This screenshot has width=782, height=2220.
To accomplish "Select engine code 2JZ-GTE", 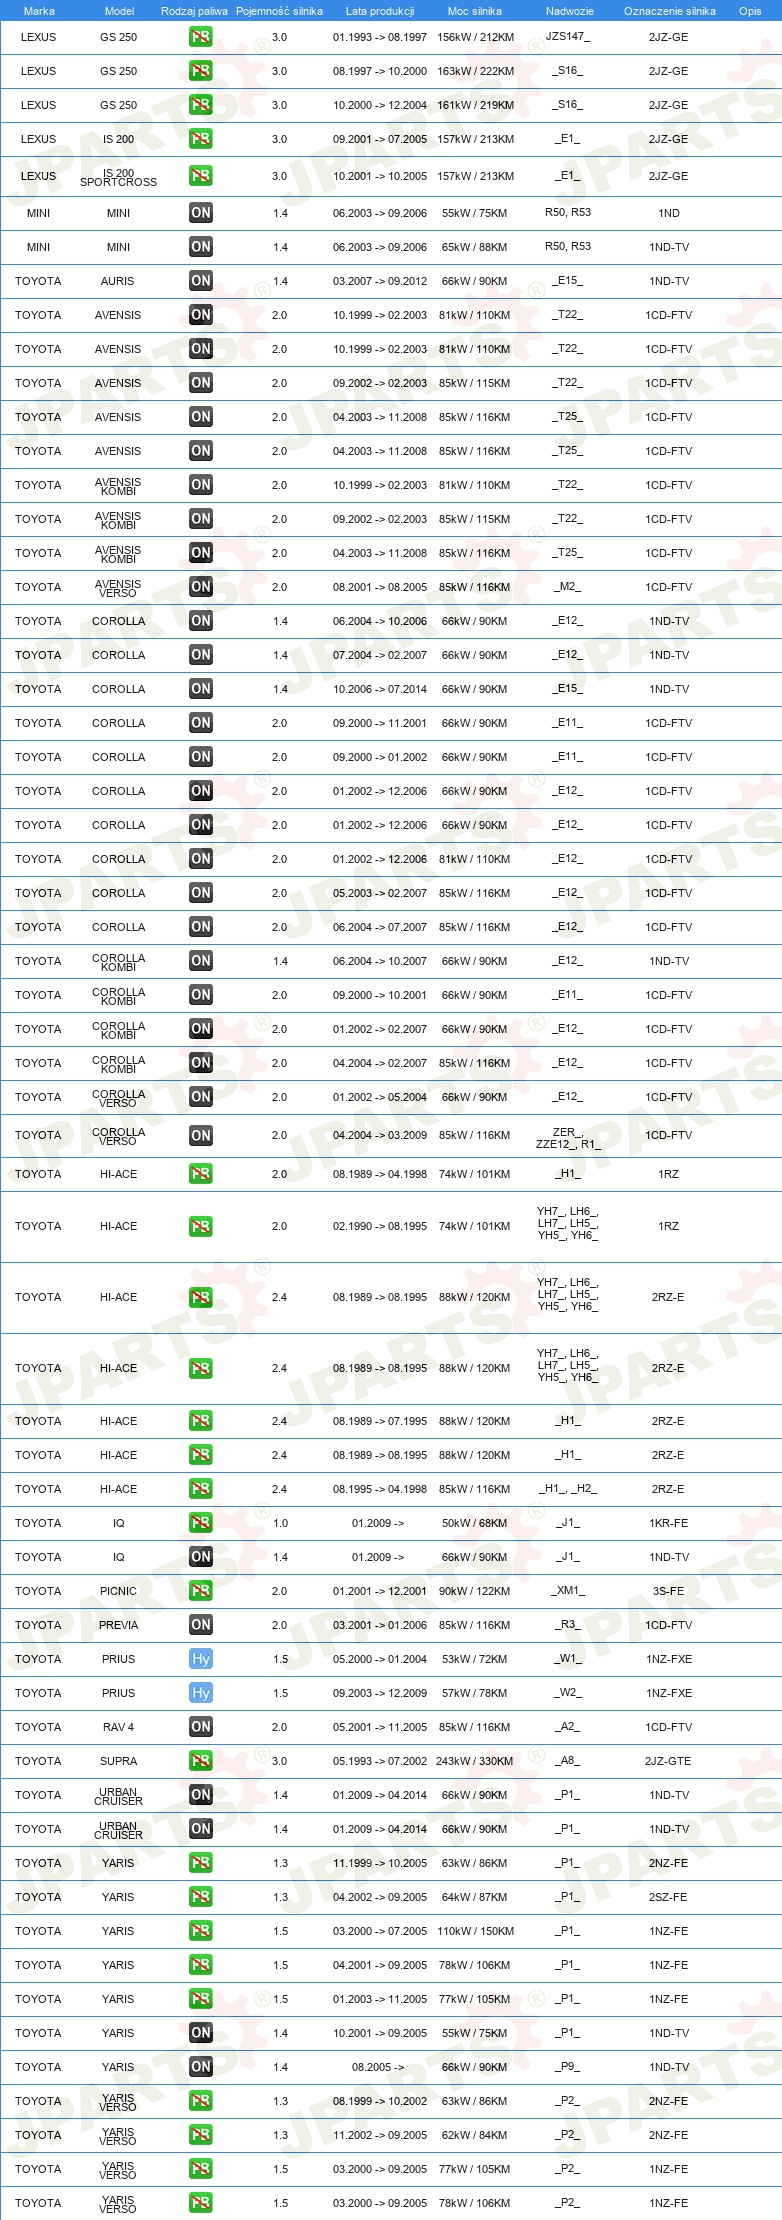I will [668, 1761].
